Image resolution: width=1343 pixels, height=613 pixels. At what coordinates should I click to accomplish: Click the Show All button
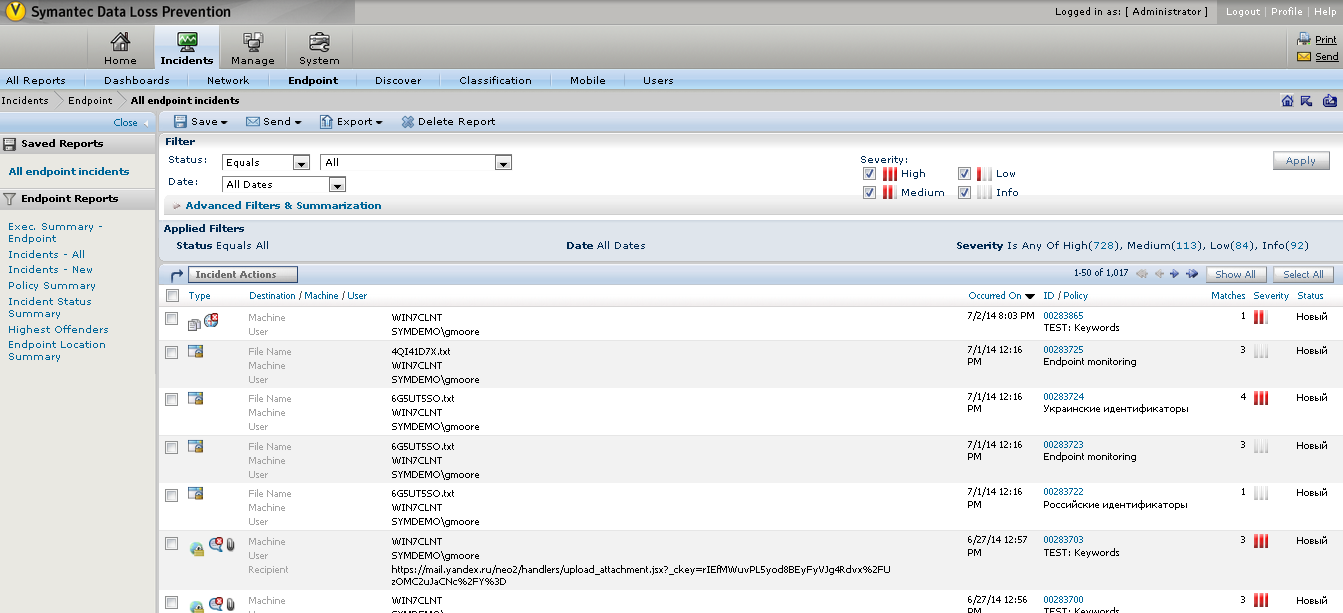click(x=1236, y=274)
